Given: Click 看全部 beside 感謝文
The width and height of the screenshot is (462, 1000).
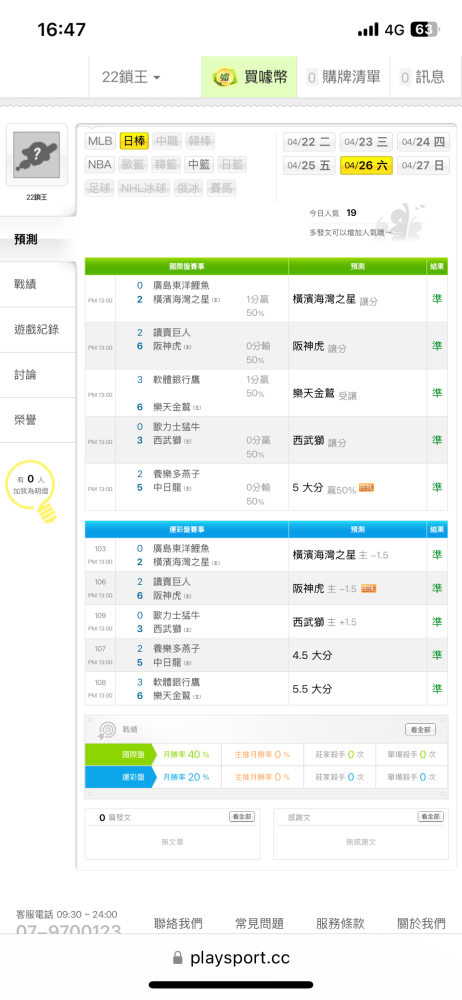Looking at the screenshot, I should 431,817.
